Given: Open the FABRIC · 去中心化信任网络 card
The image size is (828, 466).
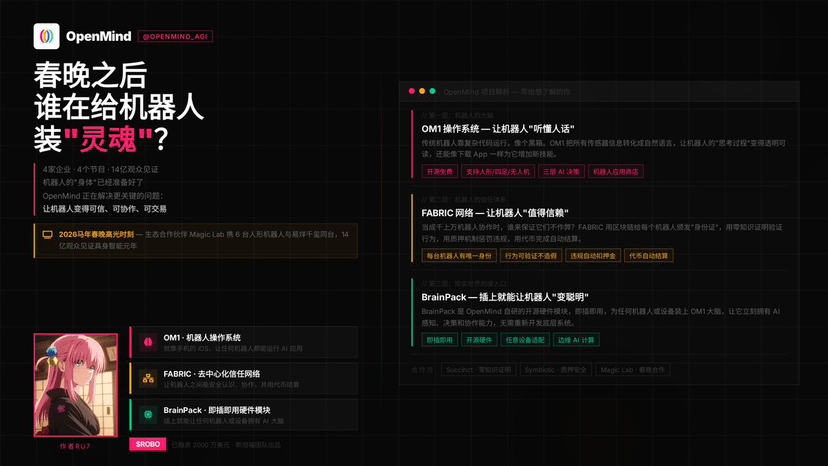Looking at the screenshot, I should point(243,378).
